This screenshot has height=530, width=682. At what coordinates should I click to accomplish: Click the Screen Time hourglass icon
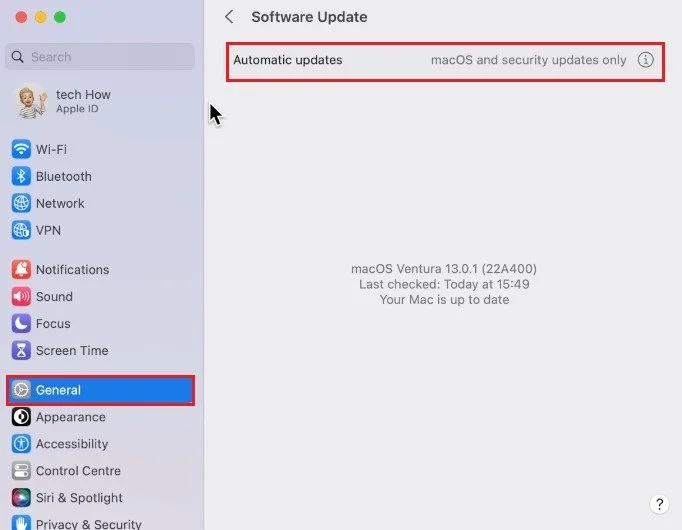click(21, 350)
